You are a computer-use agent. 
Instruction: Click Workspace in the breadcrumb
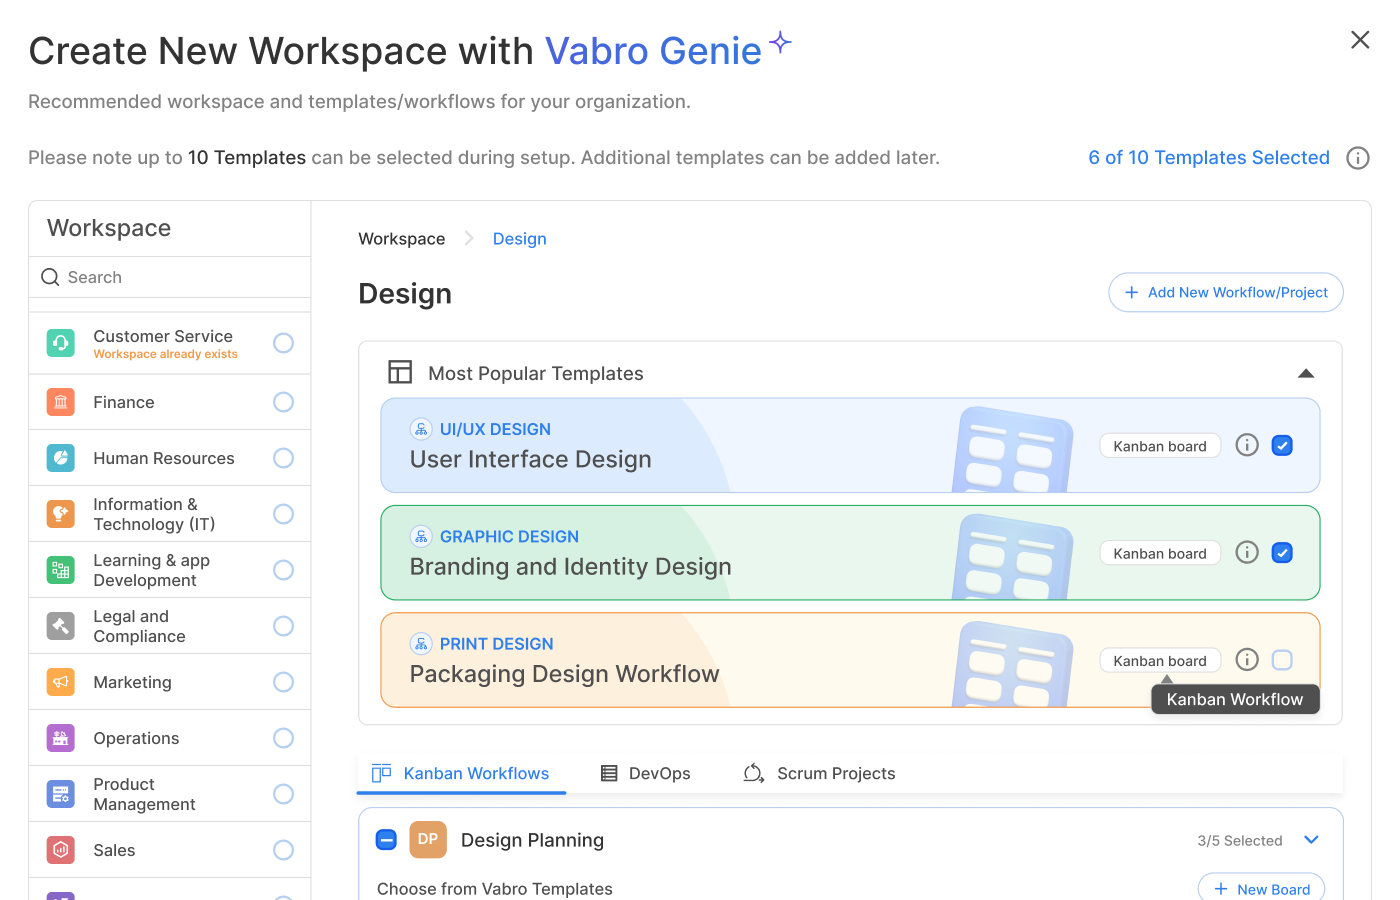tap(402, 239)
